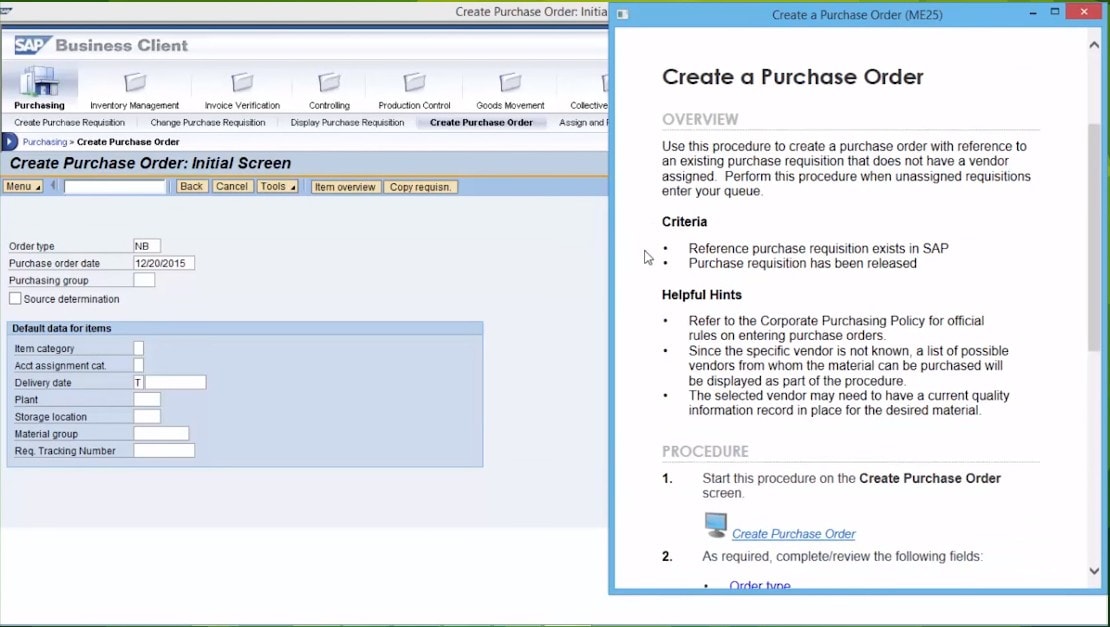1110x627 pixels.
Task: Open the Purchasing module icon
Action: click(39, 81)
